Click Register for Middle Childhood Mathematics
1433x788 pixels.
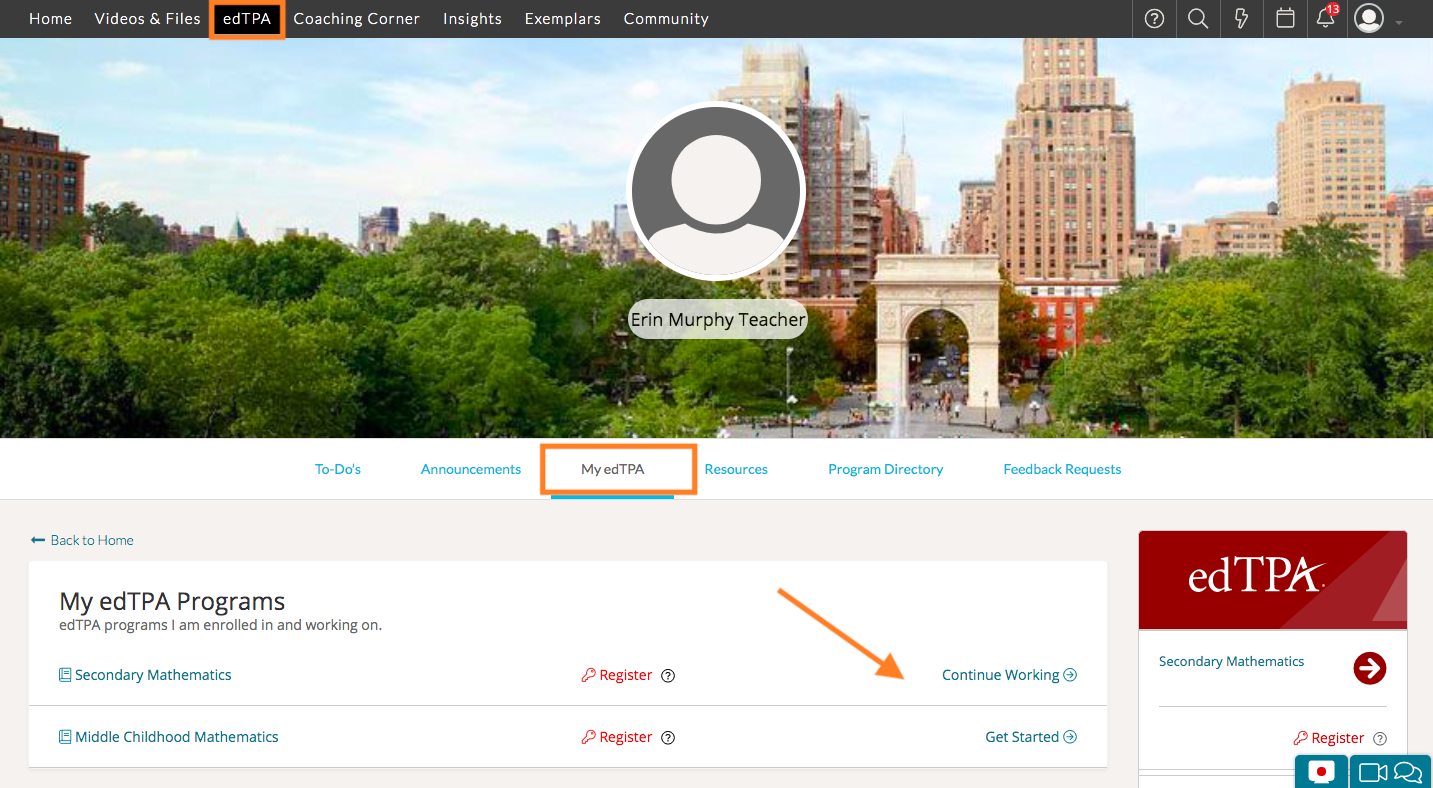pos(624,737)
